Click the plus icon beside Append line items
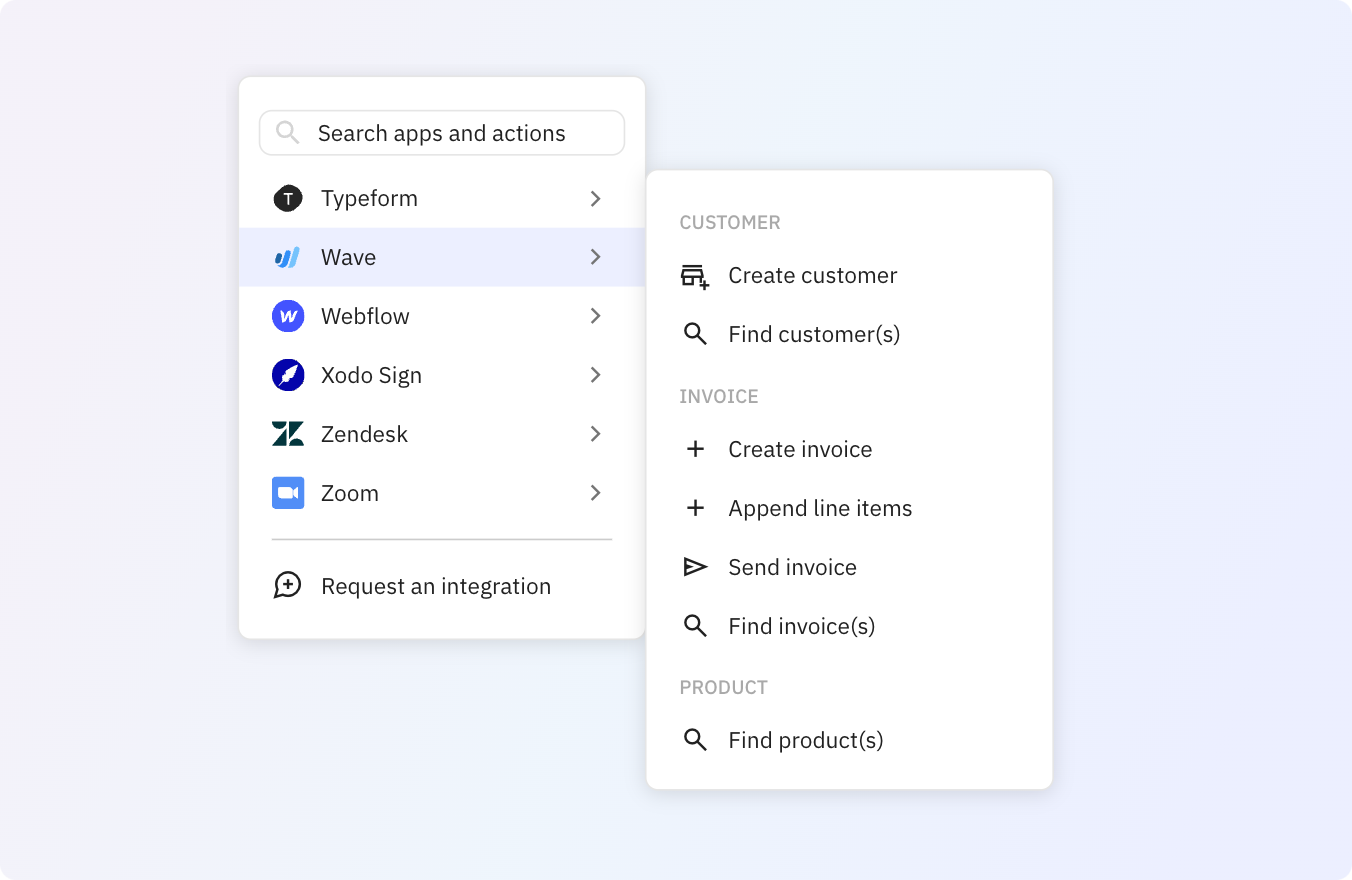 695,508
